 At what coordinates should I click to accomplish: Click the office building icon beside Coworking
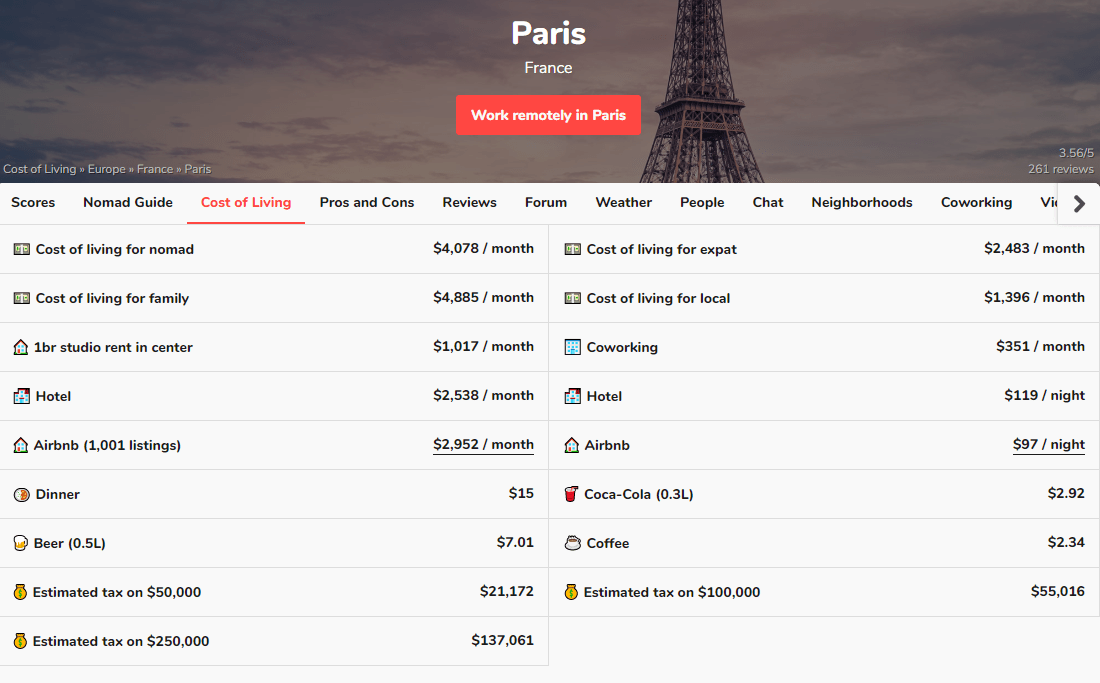(x=572, y=347)
